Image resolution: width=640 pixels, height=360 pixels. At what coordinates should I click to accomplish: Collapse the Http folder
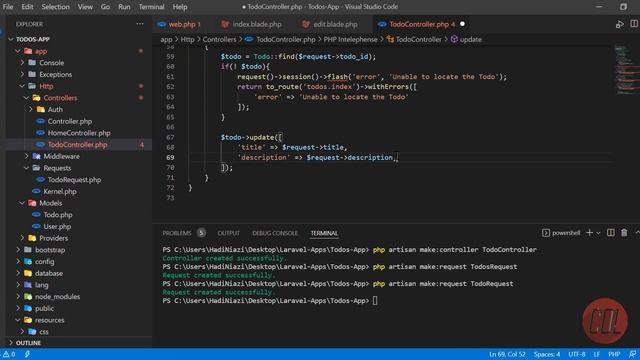pos(22,86)
